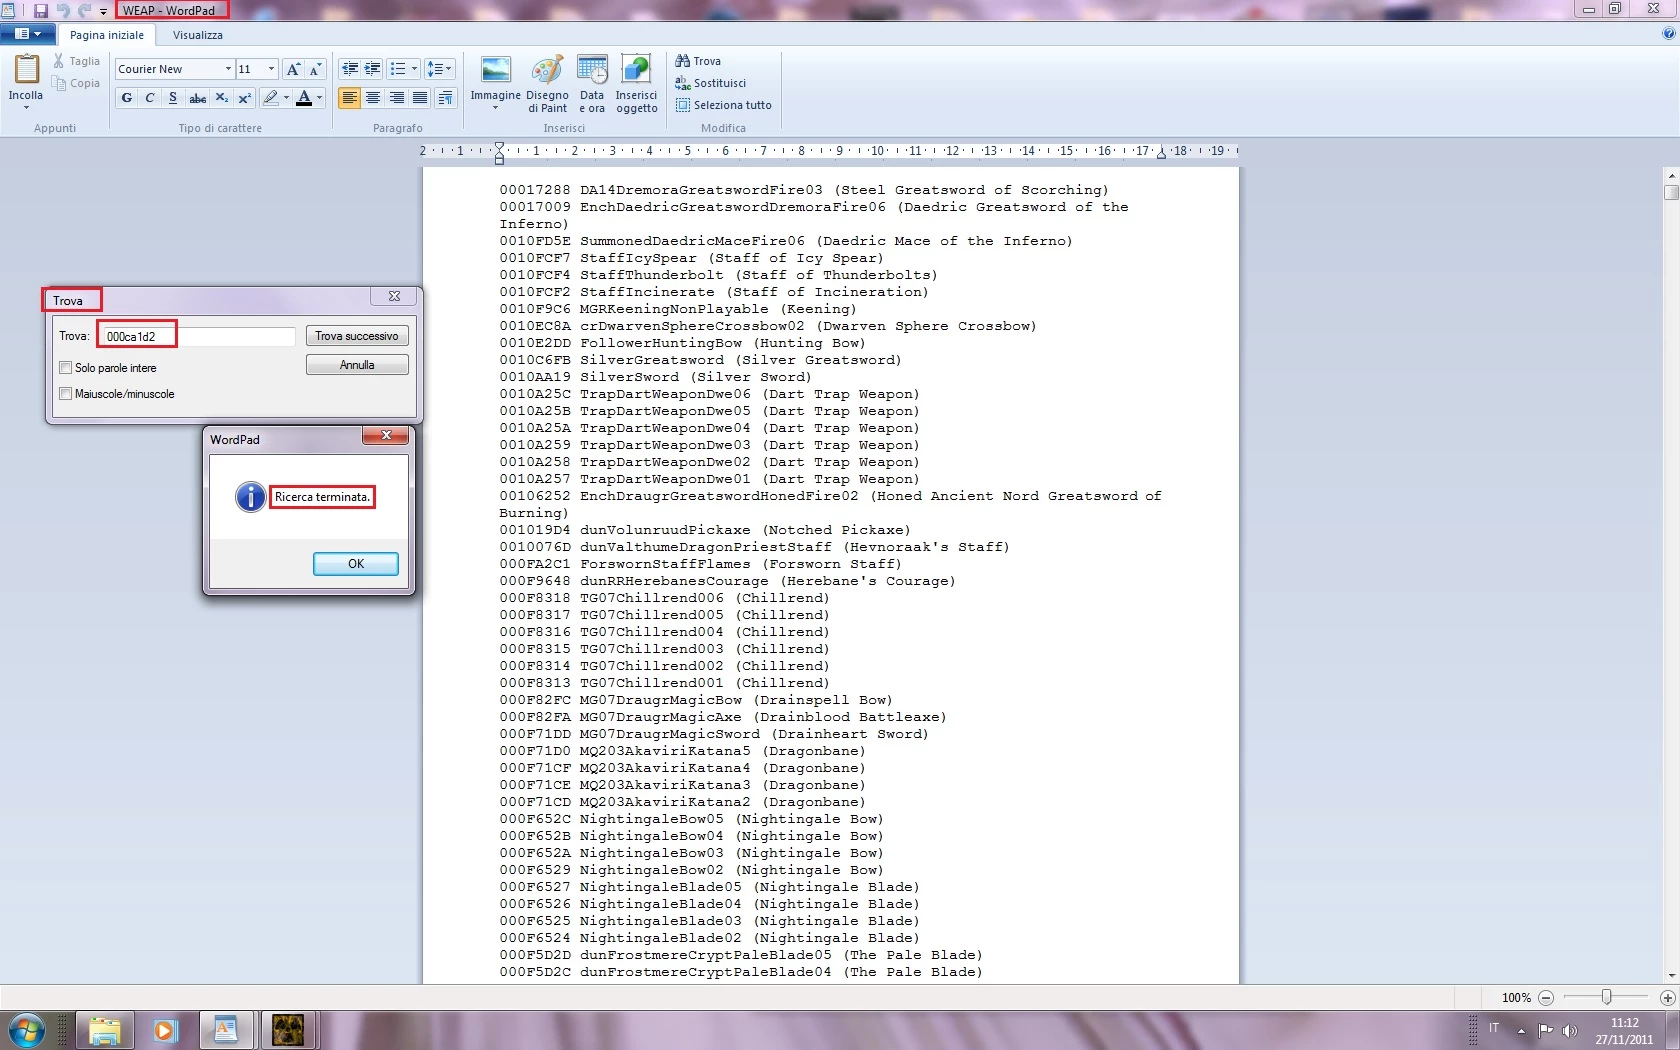This screenshot has height=1050, width=1680.
Task: Center align the text
Action: click(373, 98)
